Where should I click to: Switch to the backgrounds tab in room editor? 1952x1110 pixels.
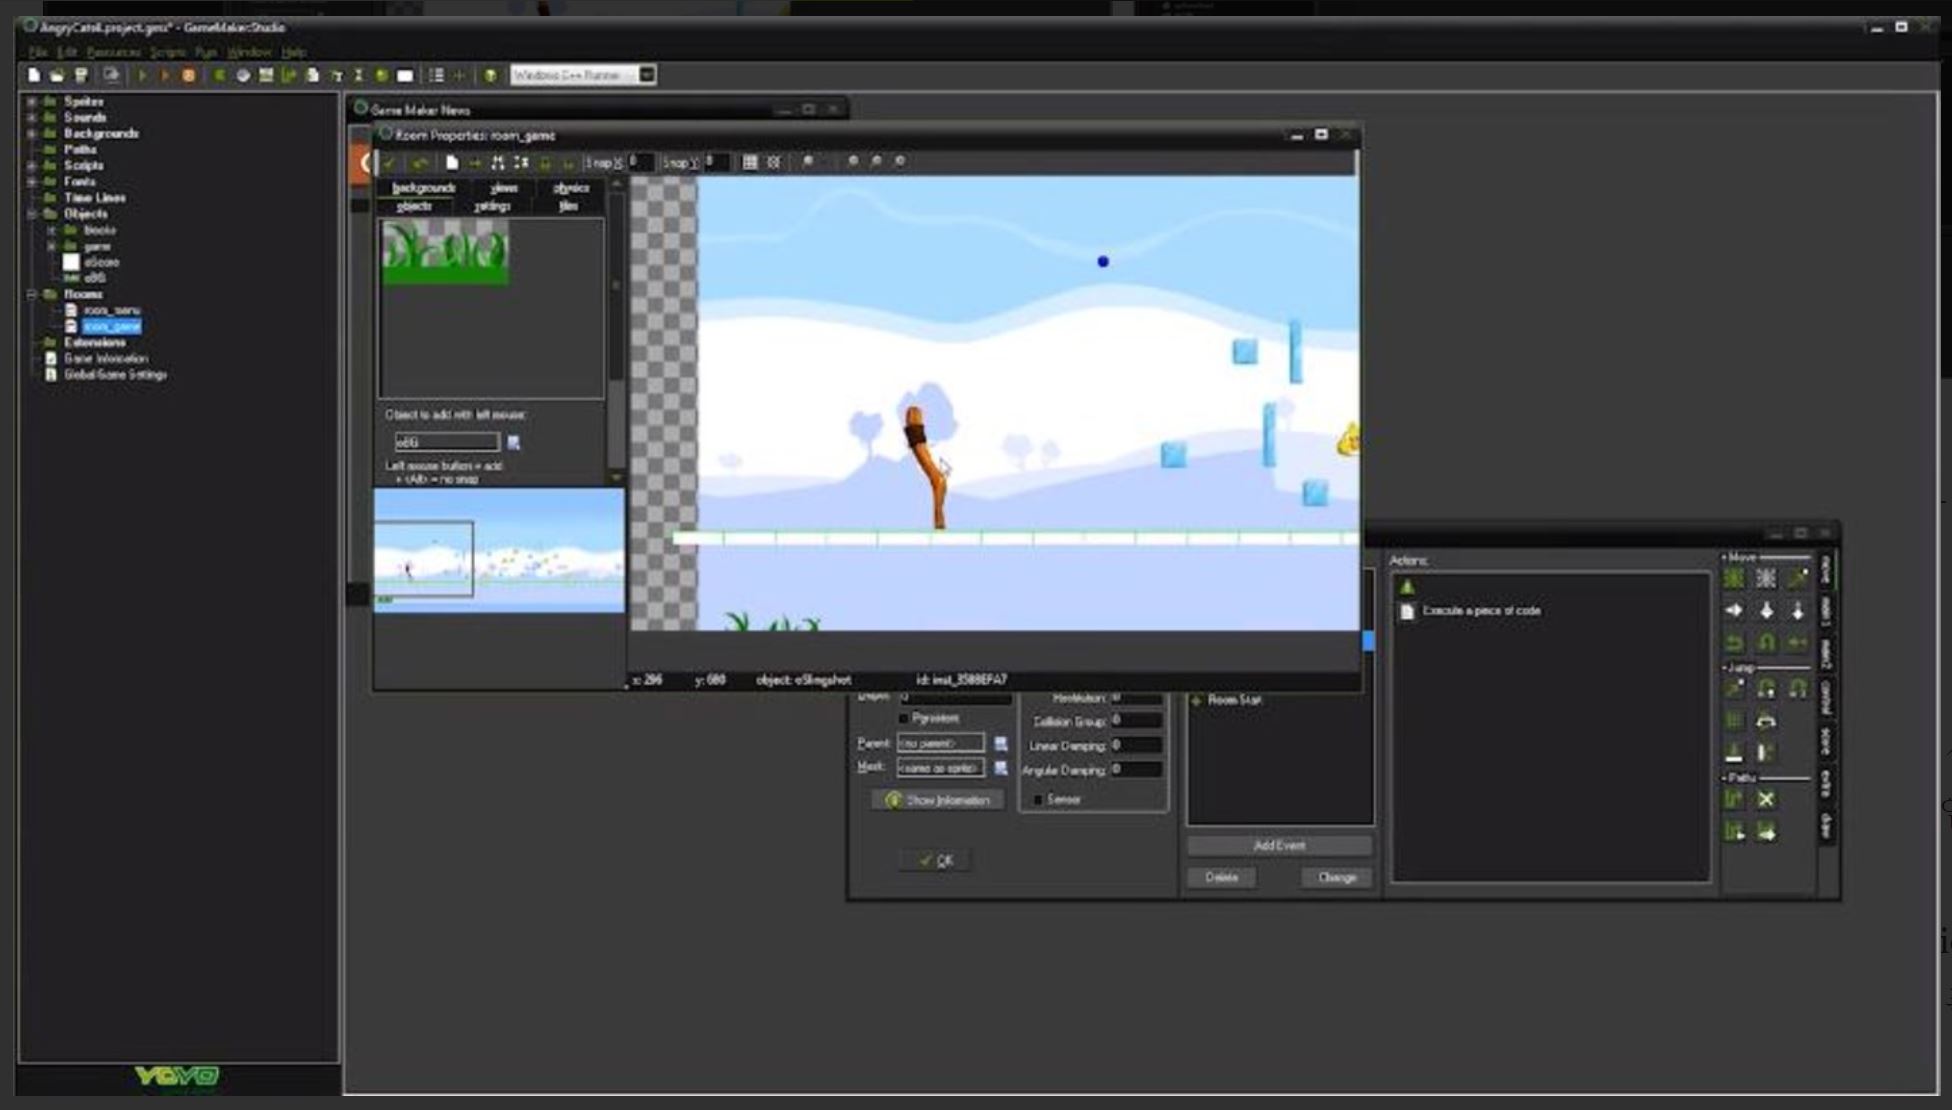click(423, 188)
